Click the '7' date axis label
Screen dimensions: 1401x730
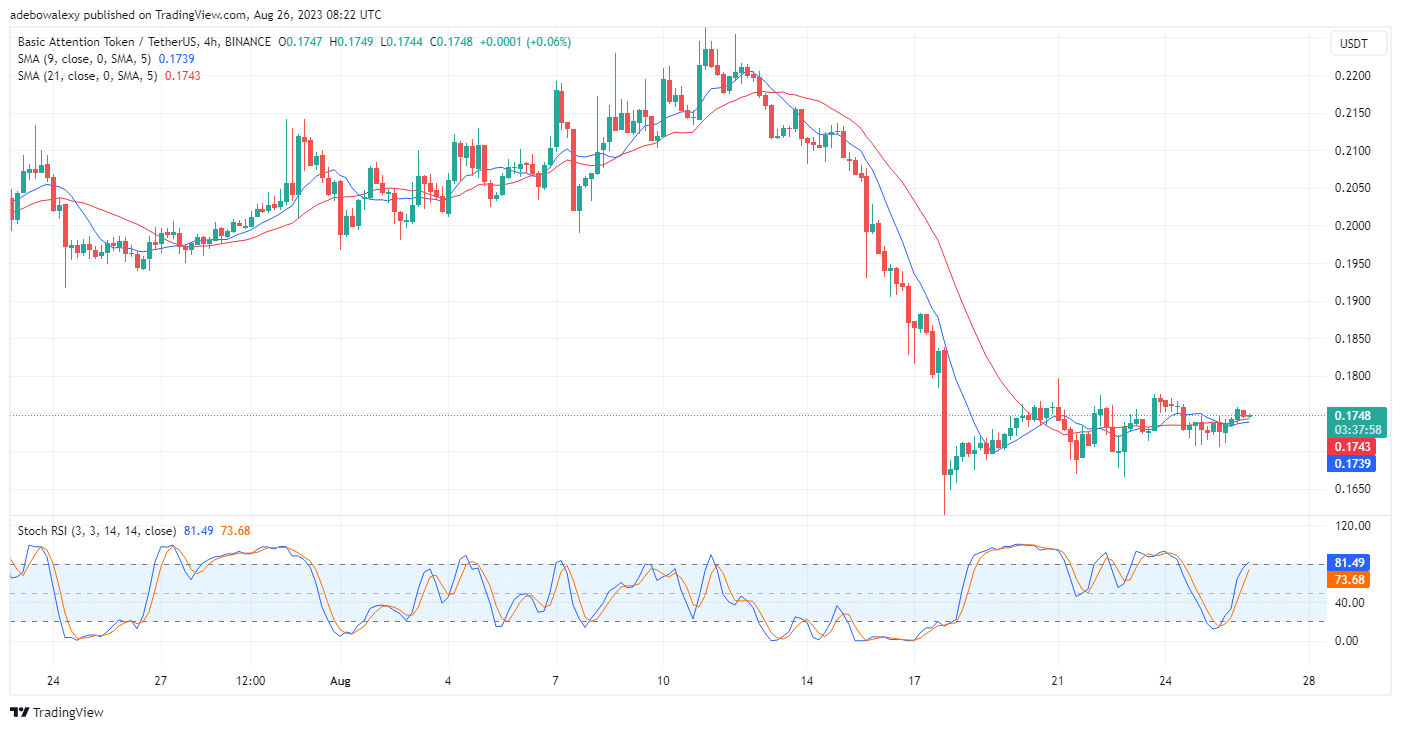tap(555, 681)
